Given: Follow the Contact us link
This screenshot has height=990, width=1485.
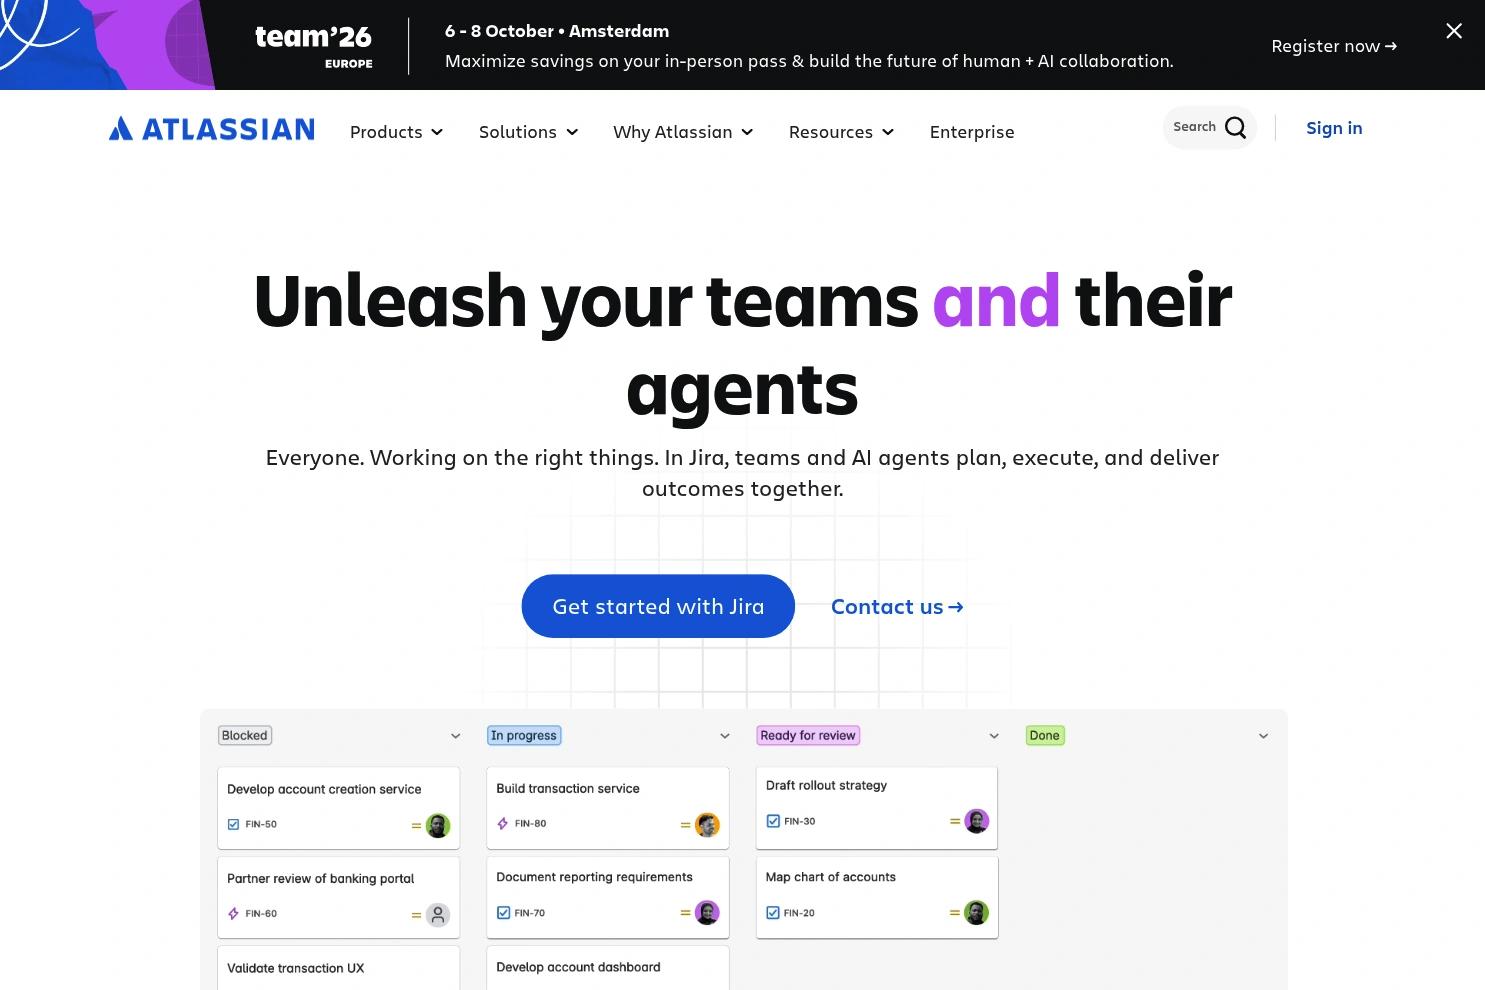Looking at the screenshot, I should 897,607.
